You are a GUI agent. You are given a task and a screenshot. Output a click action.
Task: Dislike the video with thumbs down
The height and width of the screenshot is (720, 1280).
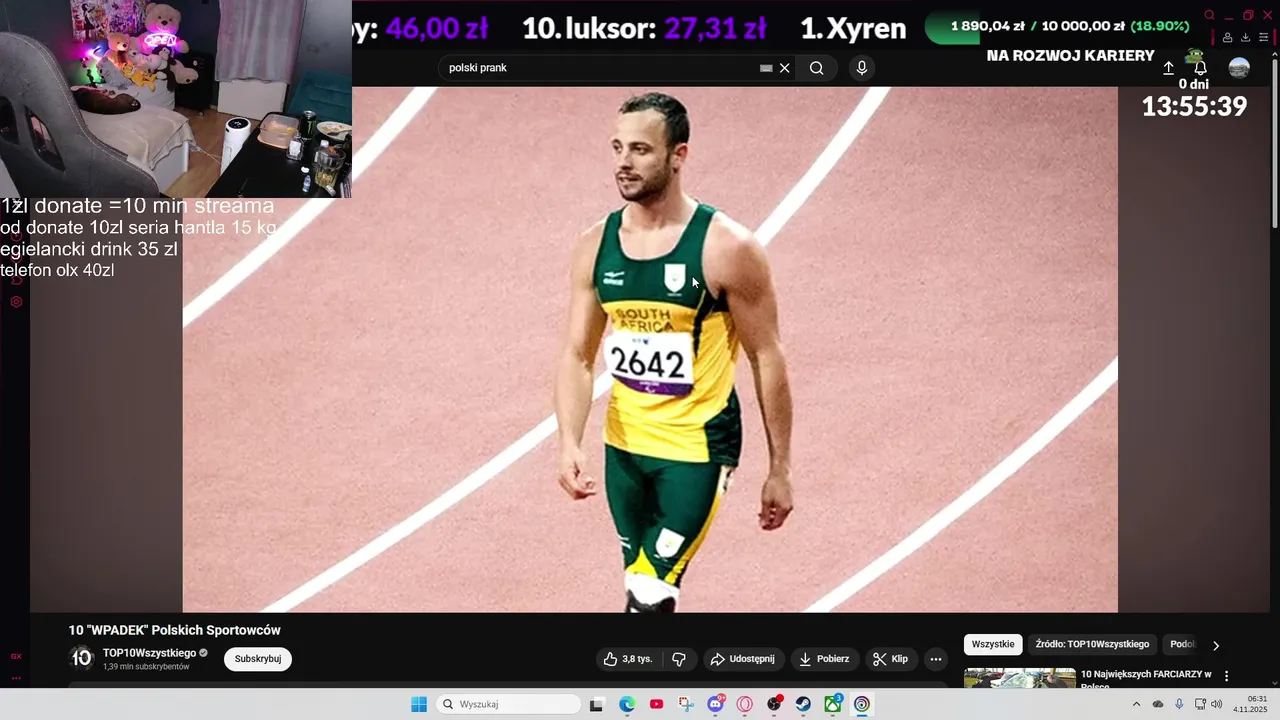(x=679, y=659)
